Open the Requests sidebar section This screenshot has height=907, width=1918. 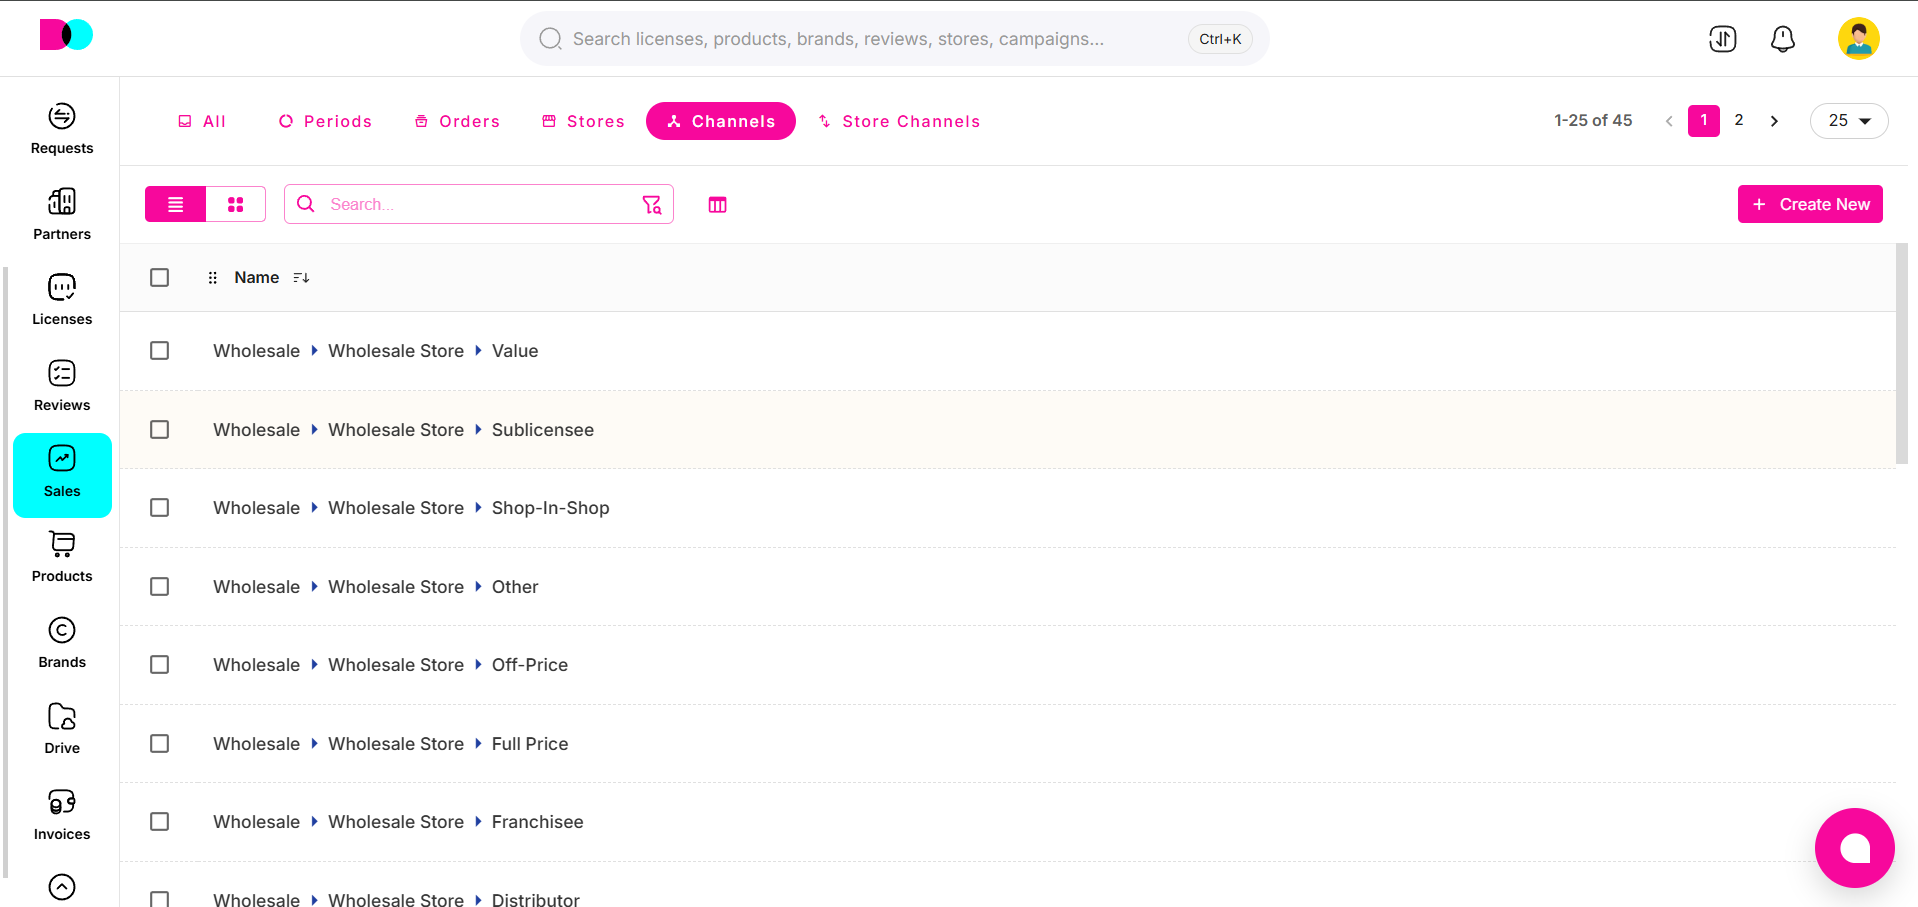pos(62,129)
